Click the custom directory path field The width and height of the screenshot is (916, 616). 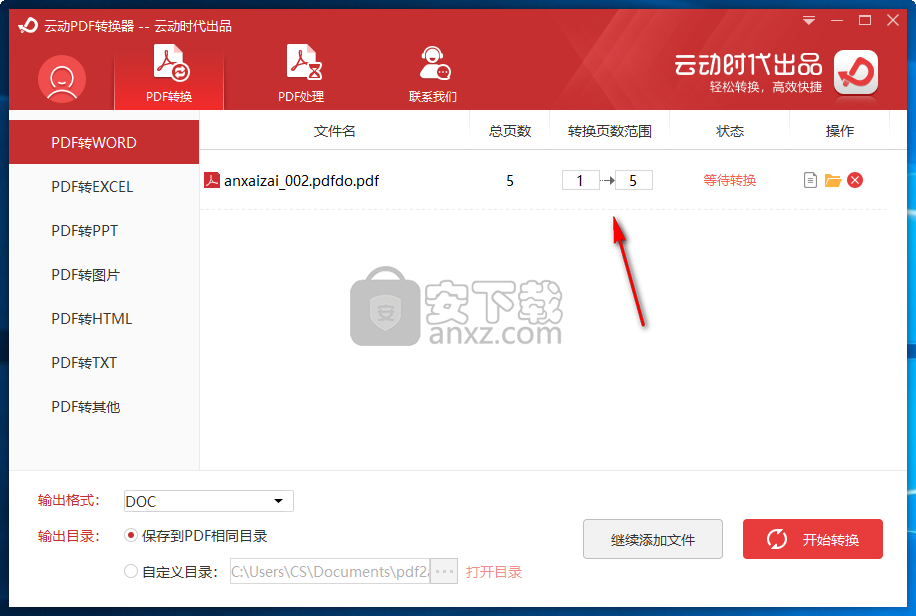pos(330,571)
